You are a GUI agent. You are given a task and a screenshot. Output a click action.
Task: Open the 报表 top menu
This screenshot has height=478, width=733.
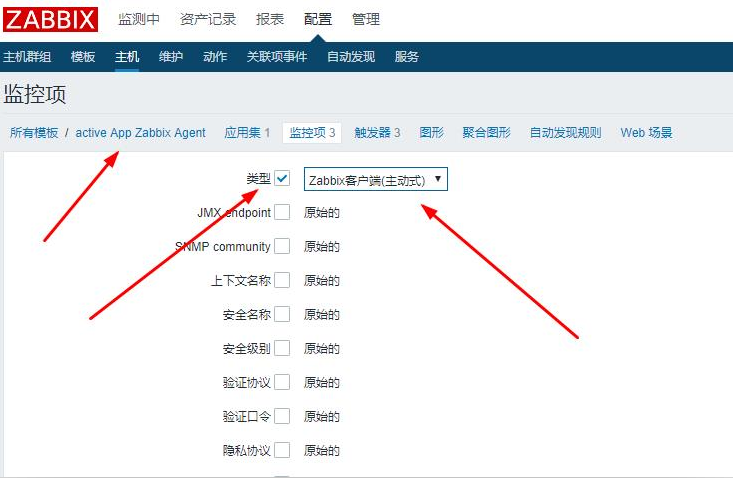(x=270, y=19)
